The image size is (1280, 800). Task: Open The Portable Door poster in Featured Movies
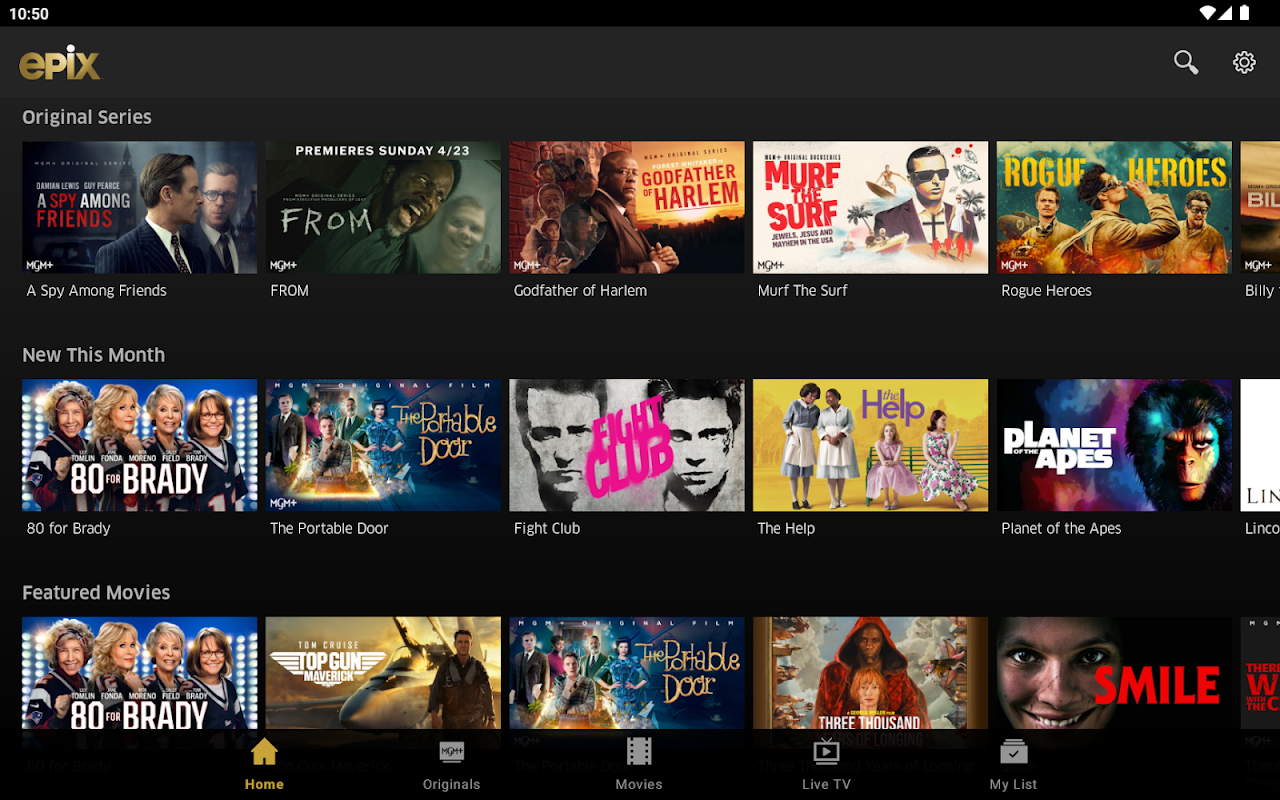627,673
